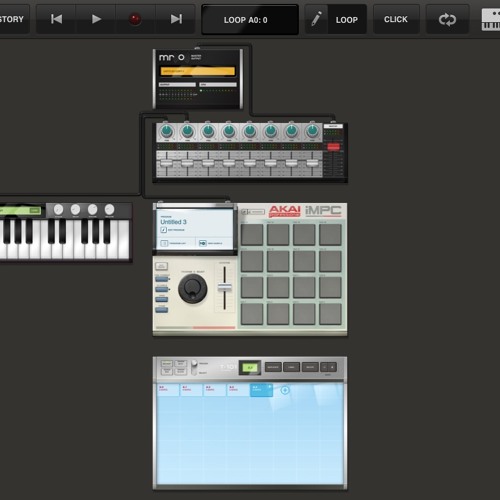Click the third white knob on the keyboard device
Screen dimensions: 500x500
click(92, 209)
